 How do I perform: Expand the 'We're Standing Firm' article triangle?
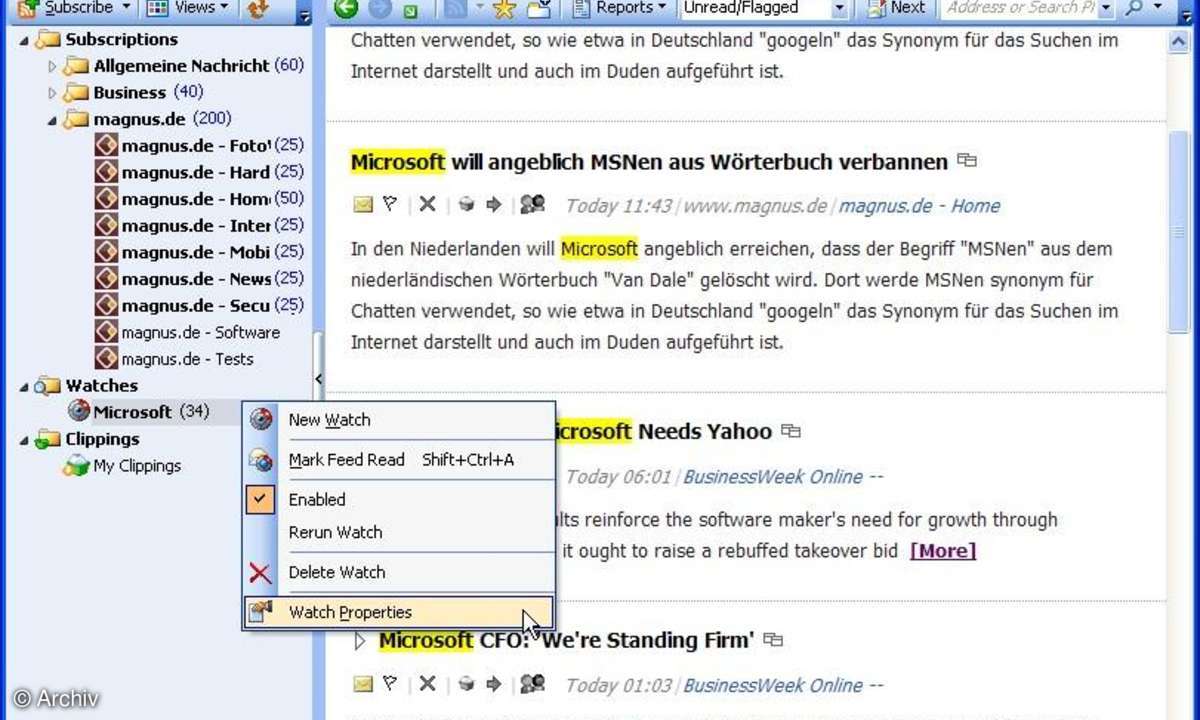[361, 640]
